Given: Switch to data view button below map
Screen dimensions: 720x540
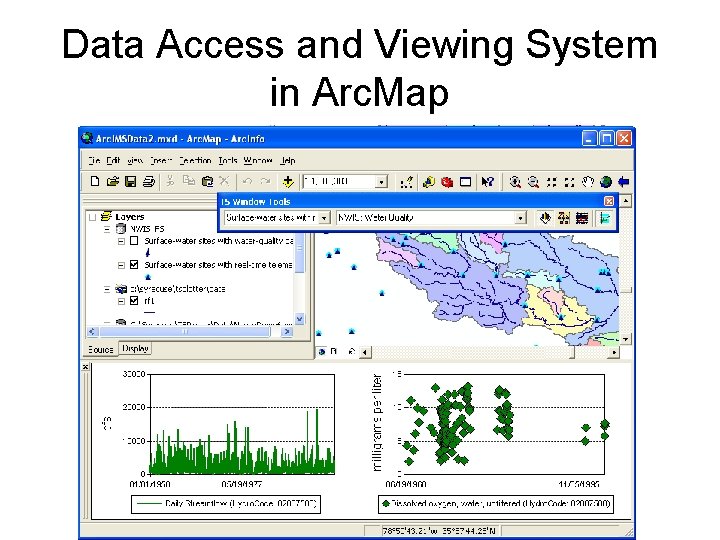Looking at the screenshot, I should click(322, 352).
